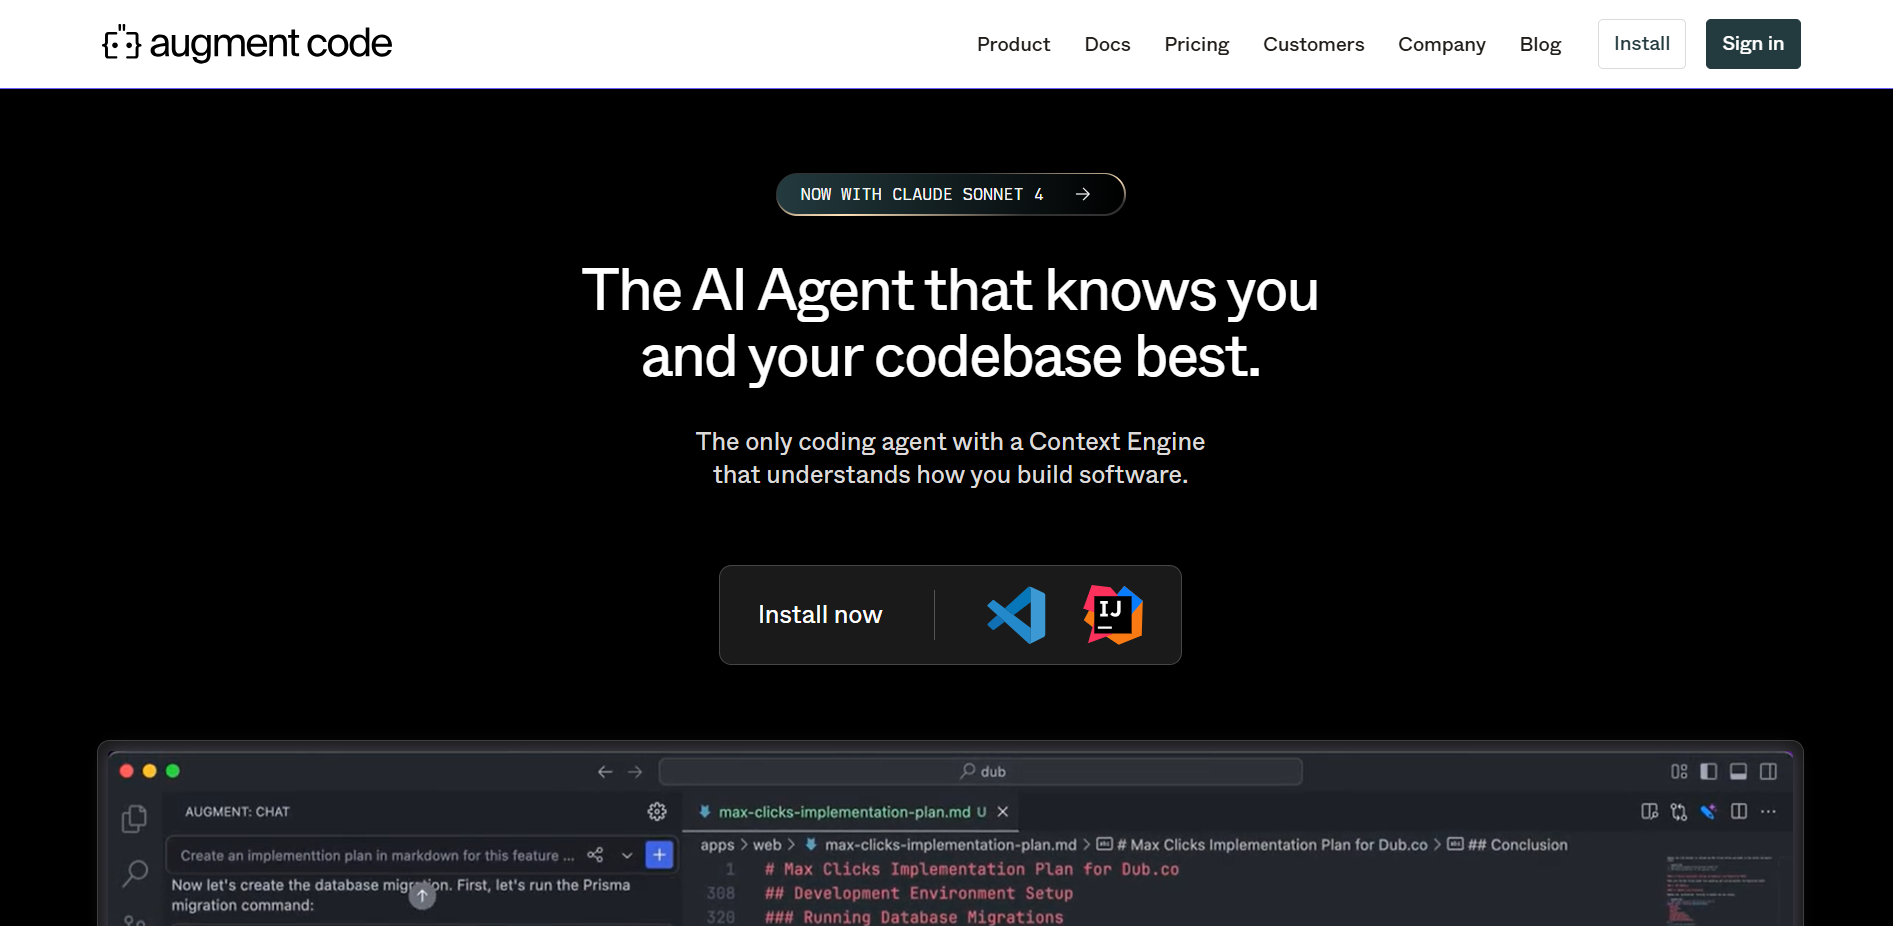Click the Install button in header

pos(1642,44)
